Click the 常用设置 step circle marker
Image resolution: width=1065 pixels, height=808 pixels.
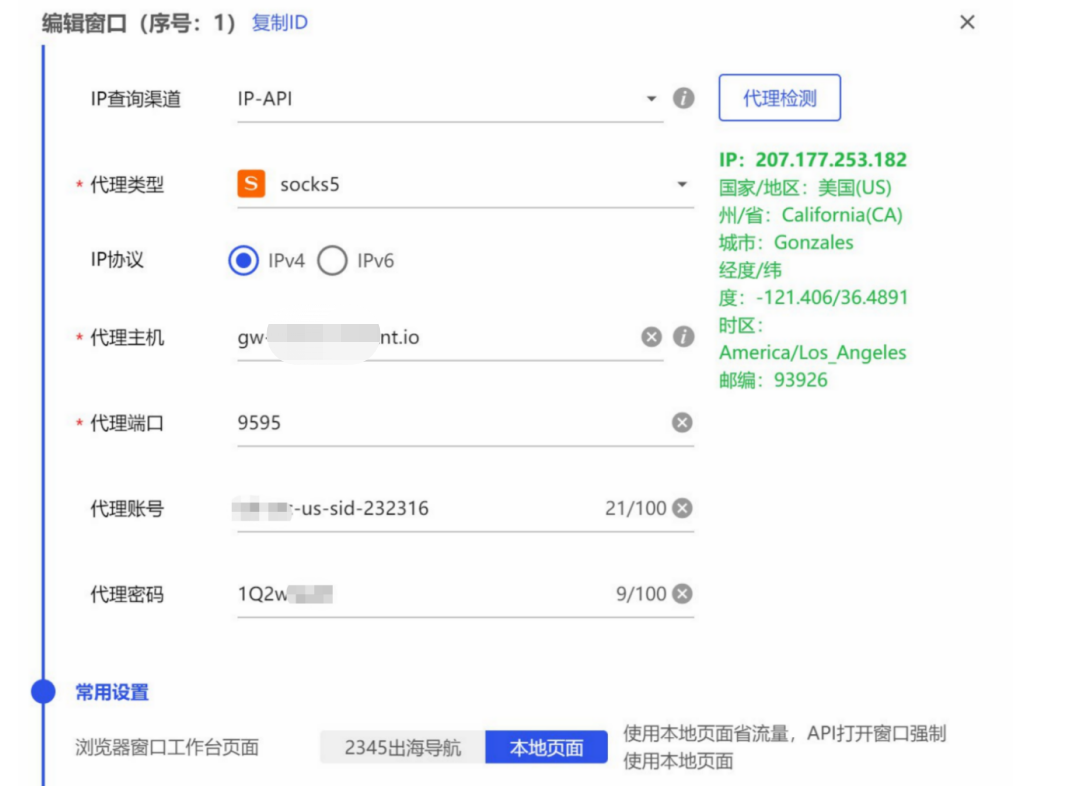pyautogui.click(x=43, y=692)
